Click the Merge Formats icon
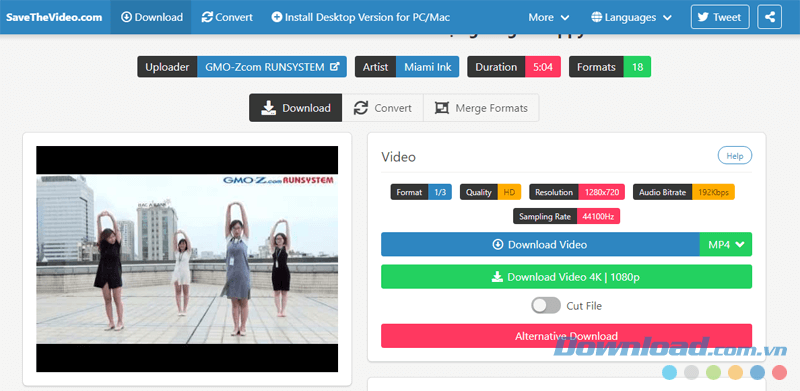Image resolution: width=800 pixels, height=391 pixels. [x=441, y=108]
